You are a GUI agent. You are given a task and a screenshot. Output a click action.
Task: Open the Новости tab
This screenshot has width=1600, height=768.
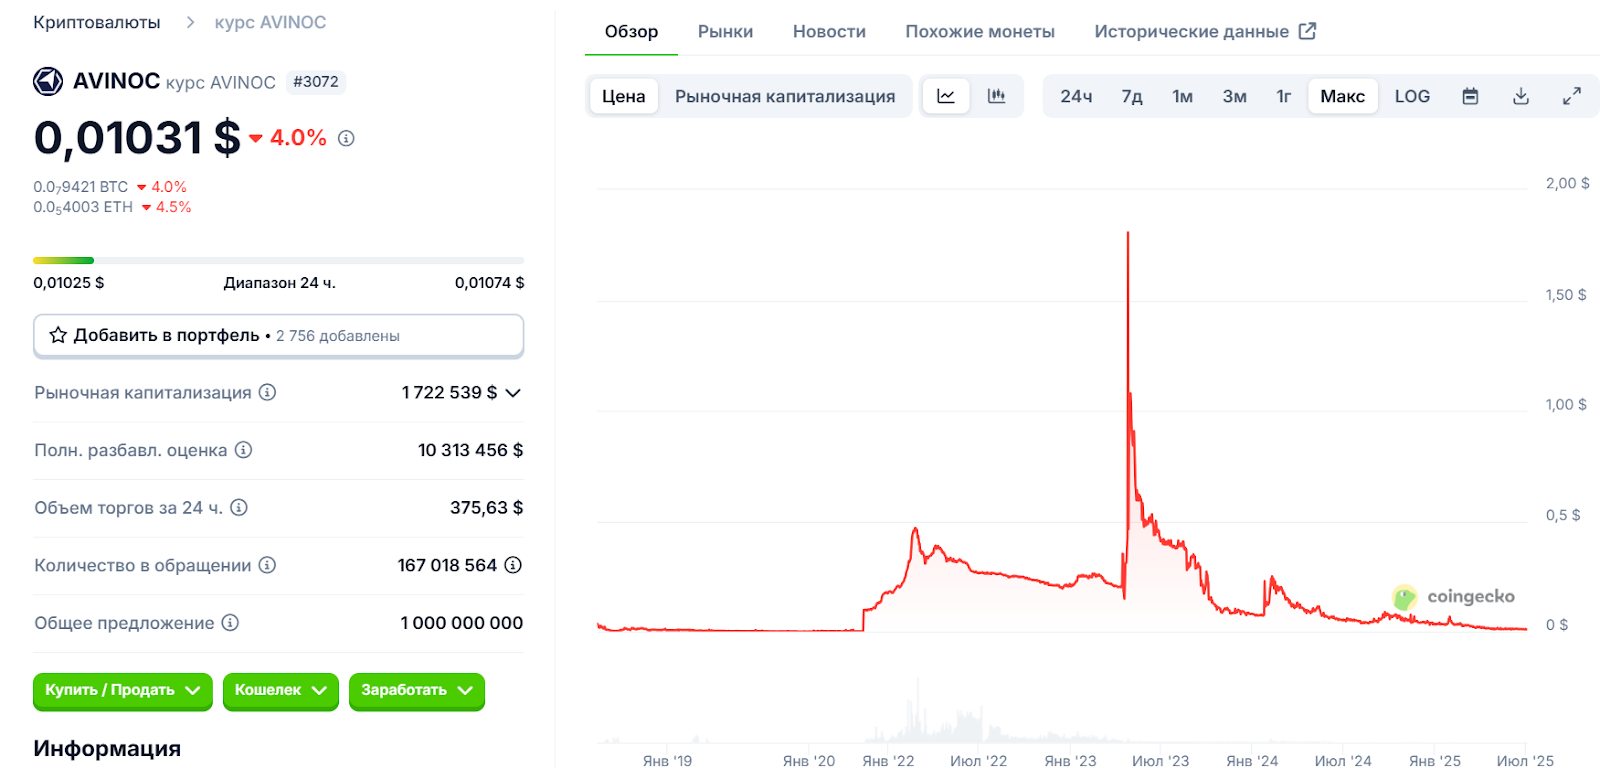(829, 31)
